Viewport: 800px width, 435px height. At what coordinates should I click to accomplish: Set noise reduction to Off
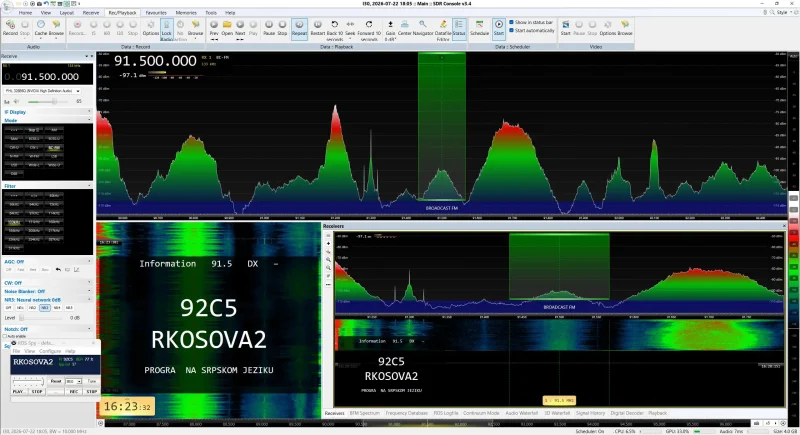[x=9, y=308]
